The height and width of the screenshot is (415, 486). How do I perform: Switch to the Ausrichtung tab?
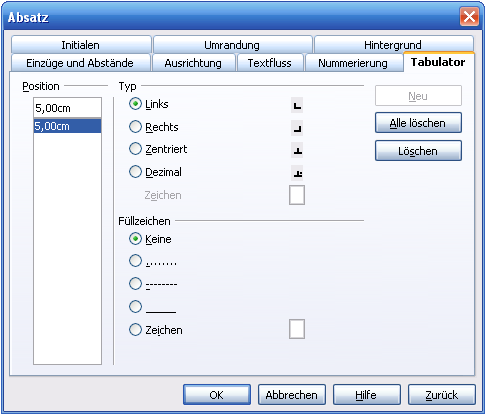193,63
